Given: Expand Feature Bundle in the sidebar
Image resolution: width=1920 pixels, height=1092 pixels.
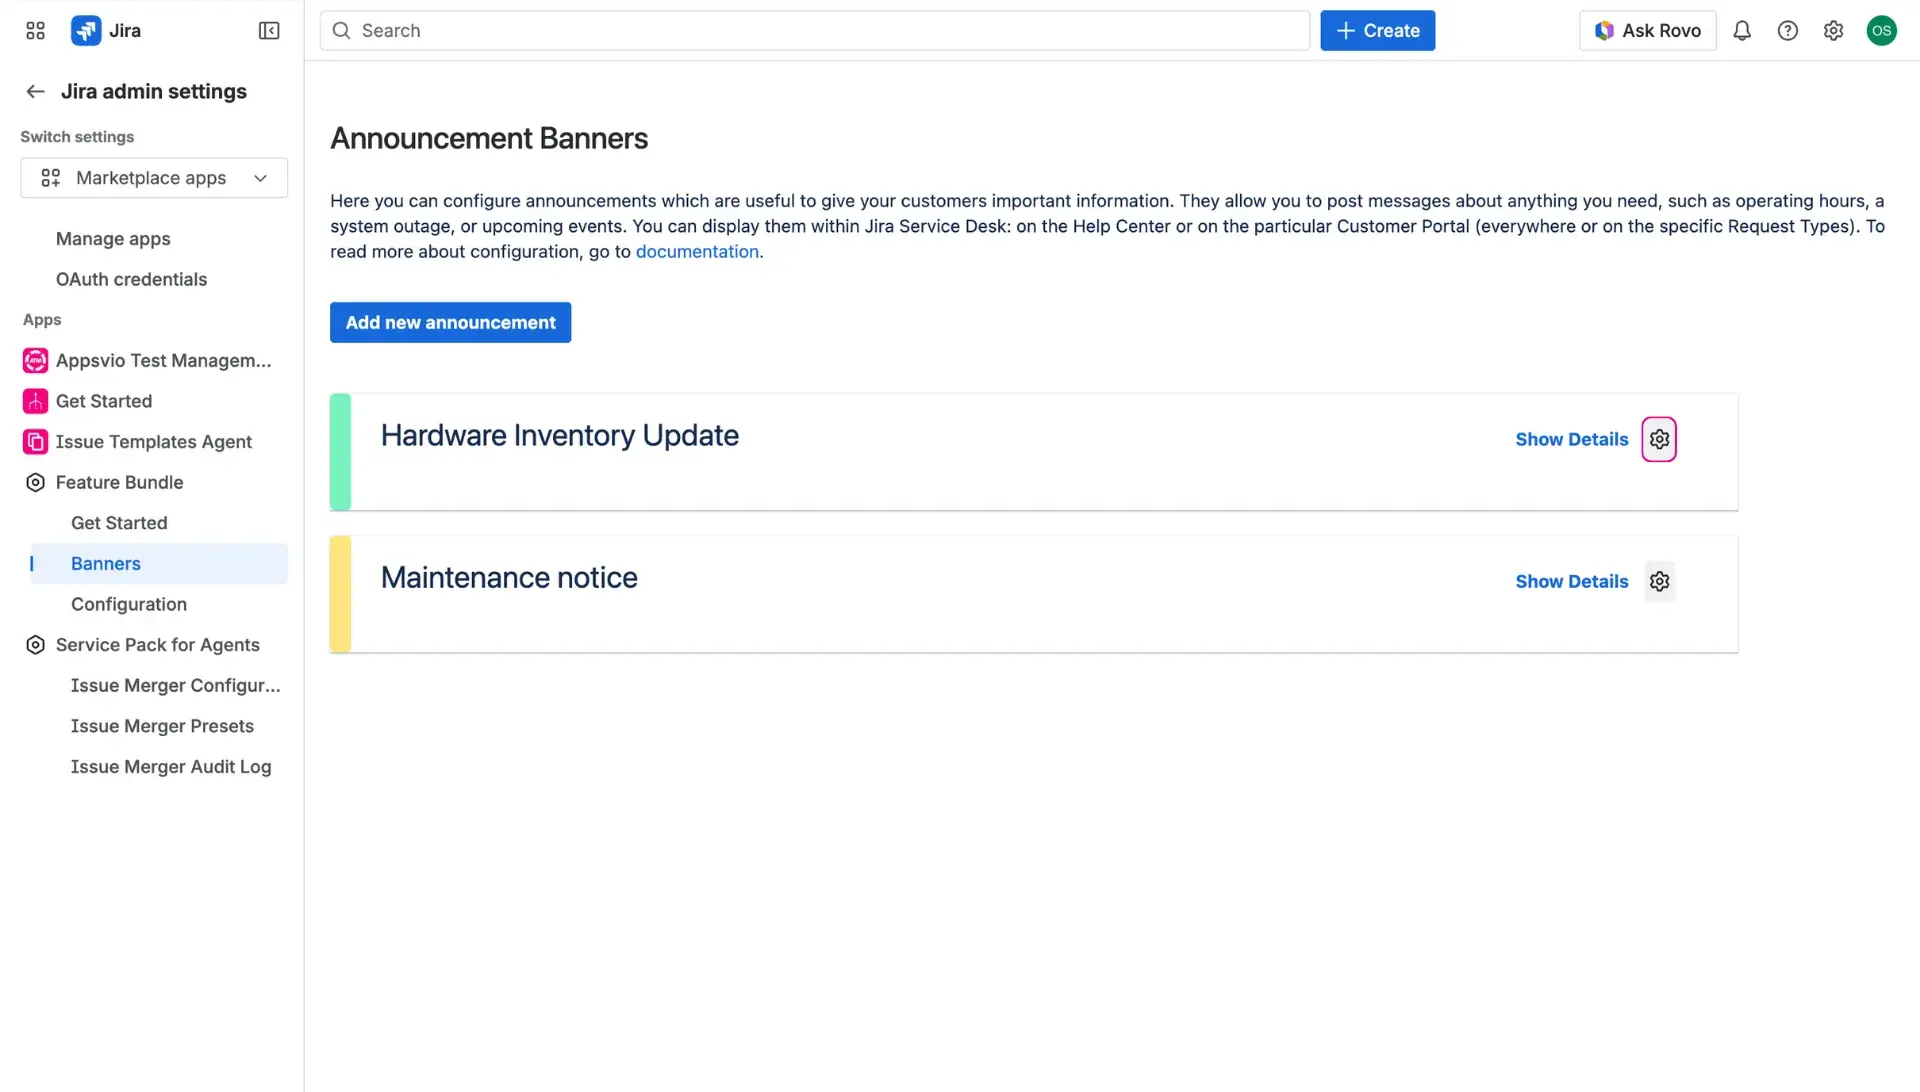Looking at the screenshot, I should tap(119, 482).
